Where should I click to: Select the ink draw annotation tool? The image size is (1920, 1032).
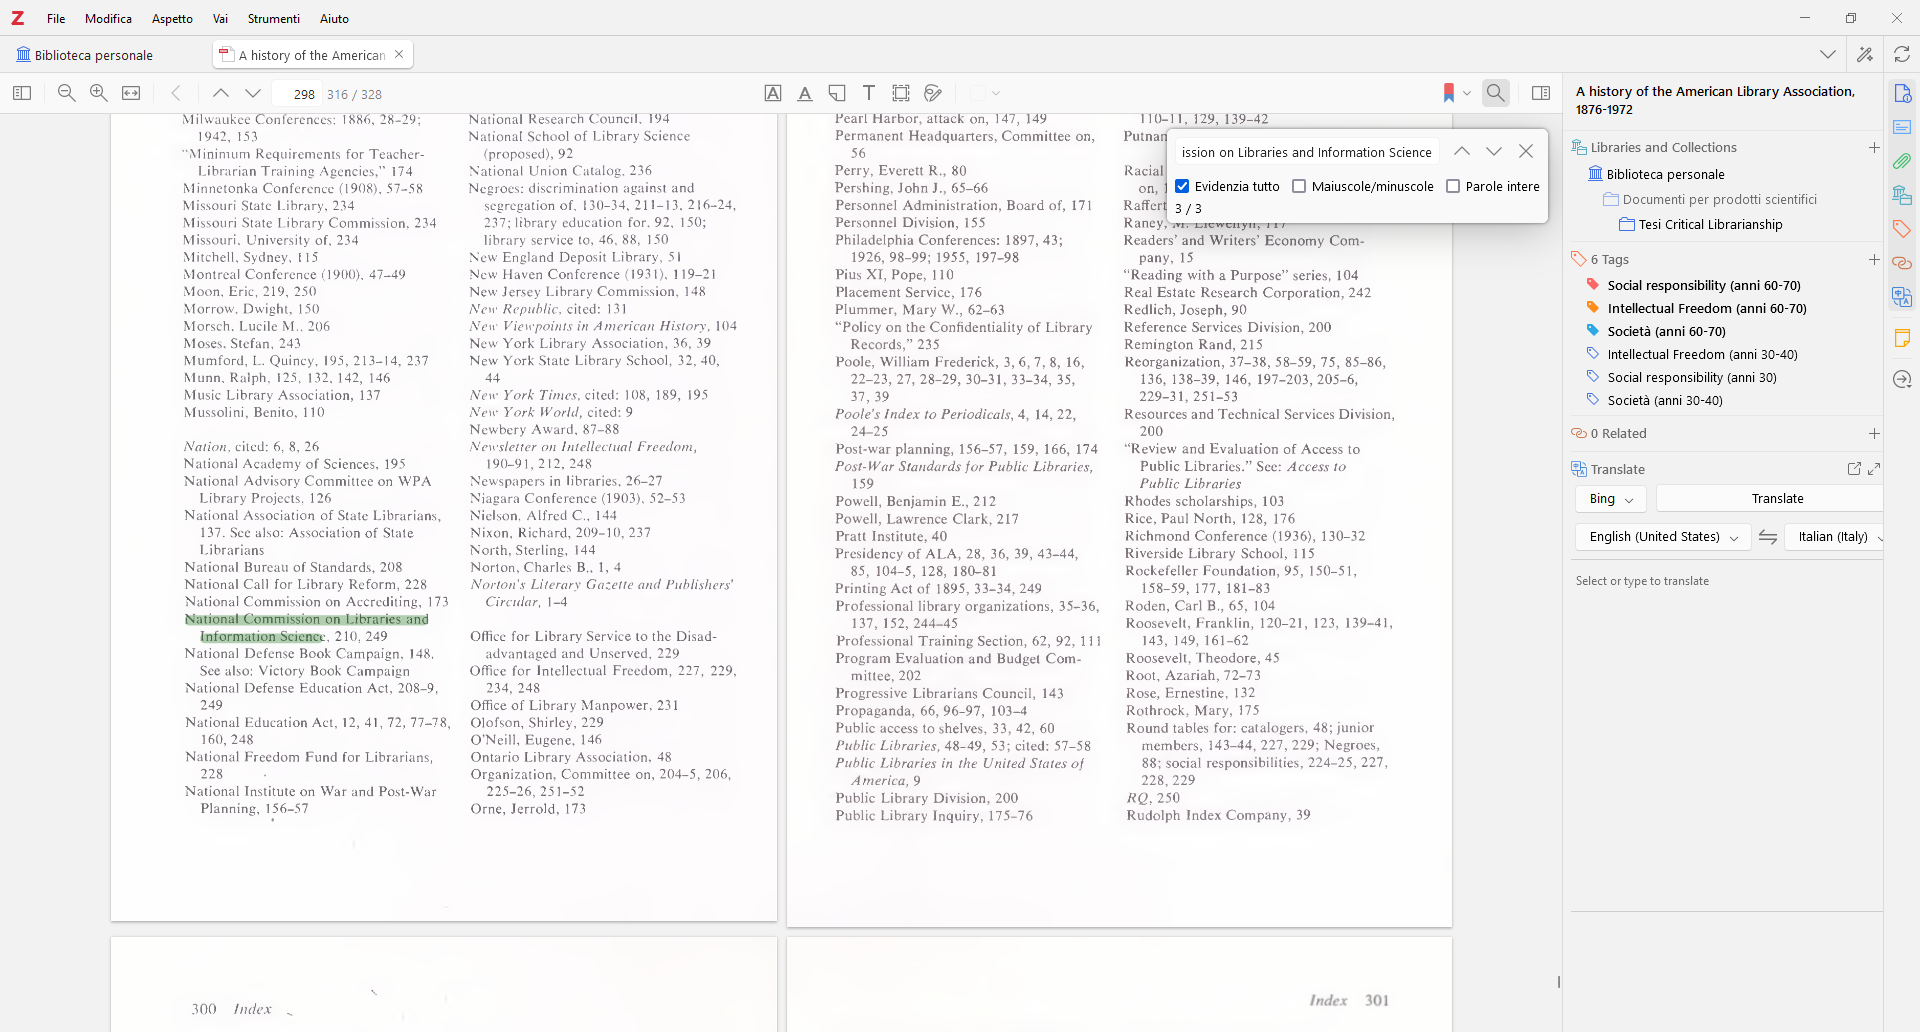click(933, 93)
